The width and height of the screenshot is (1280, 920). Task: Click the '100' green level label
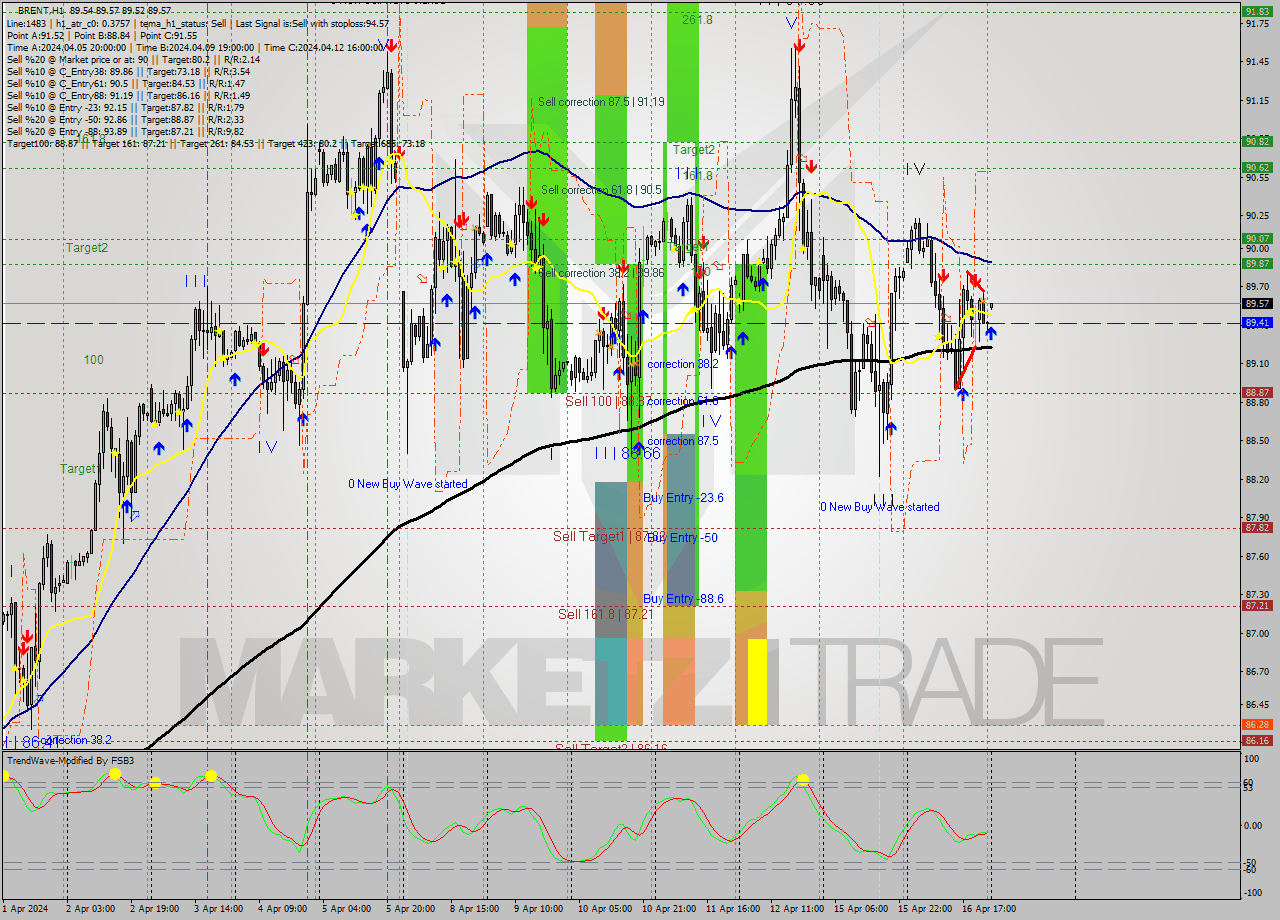(x=94, y=359)
